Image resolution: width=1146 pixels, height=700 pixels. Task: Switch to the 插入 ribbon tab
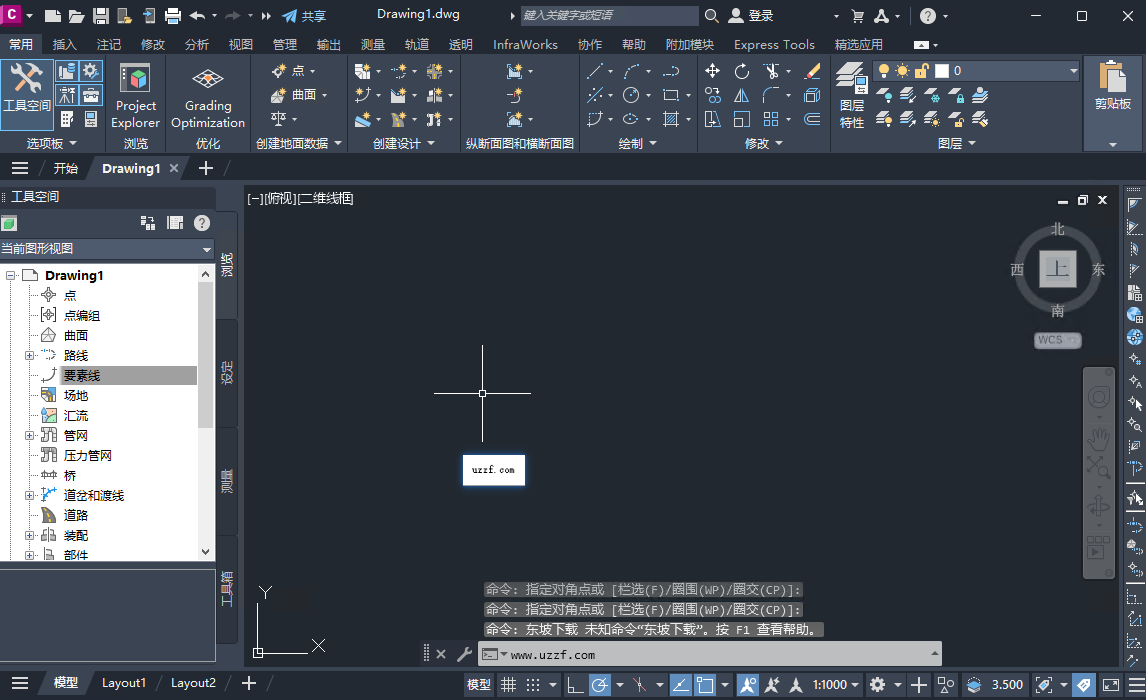click(65, 44)
